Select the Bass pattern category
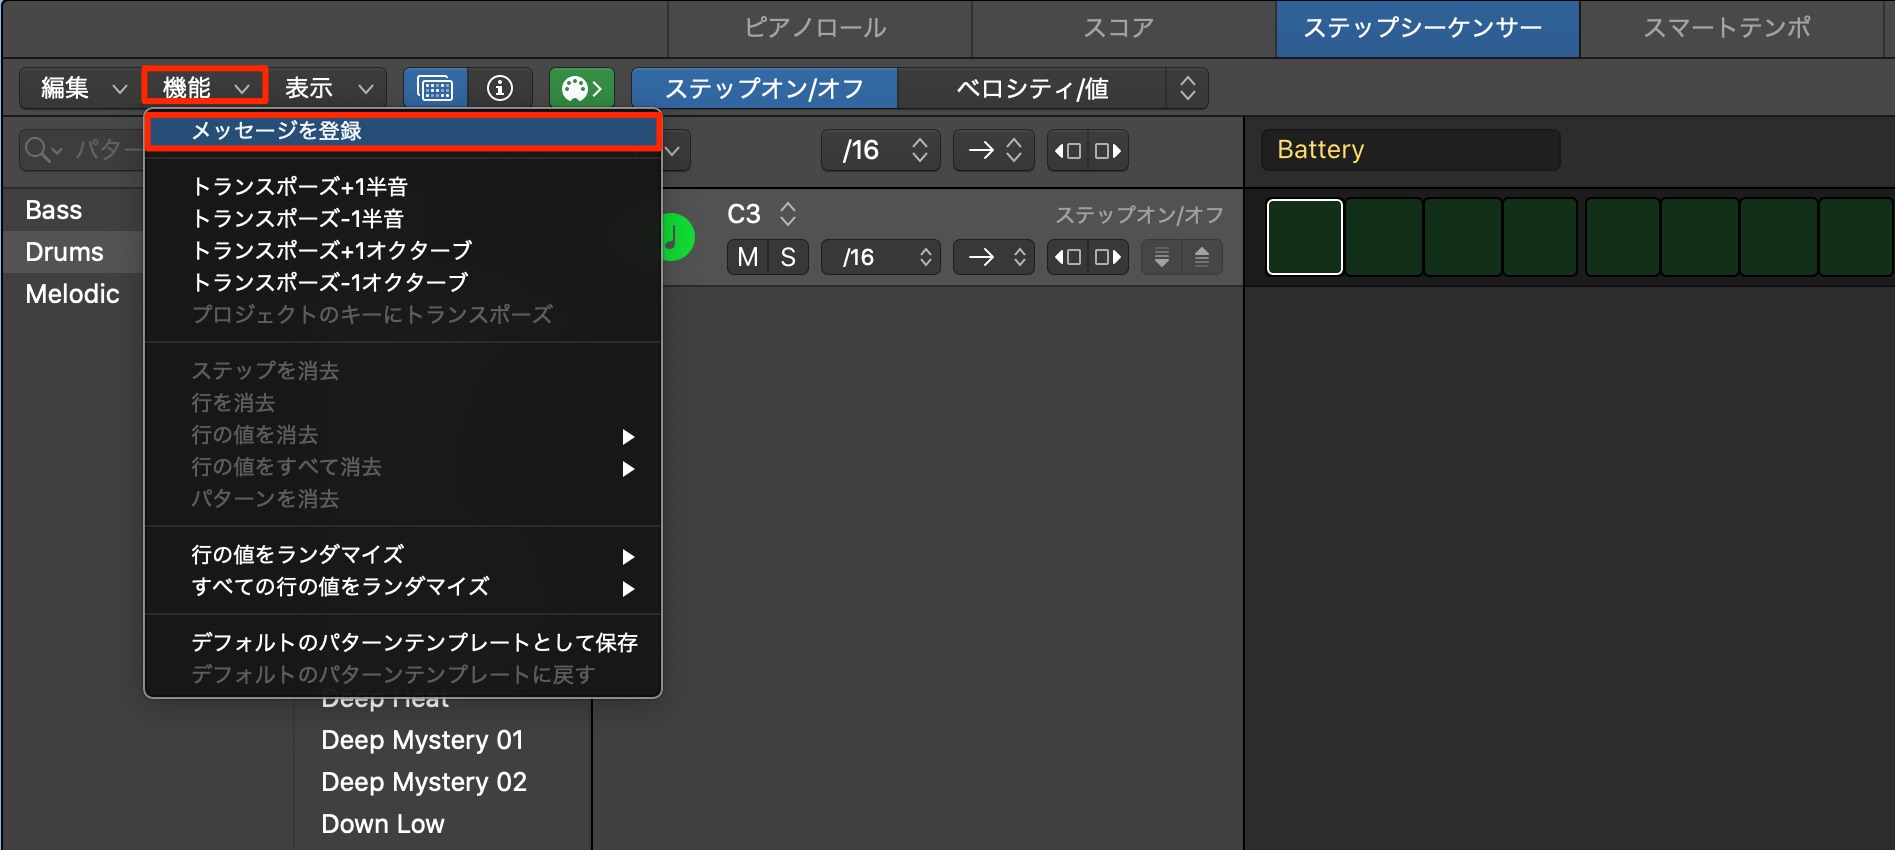Viewport: 1895px width, 850px height. pyautogui.click(x=54, y=210)
